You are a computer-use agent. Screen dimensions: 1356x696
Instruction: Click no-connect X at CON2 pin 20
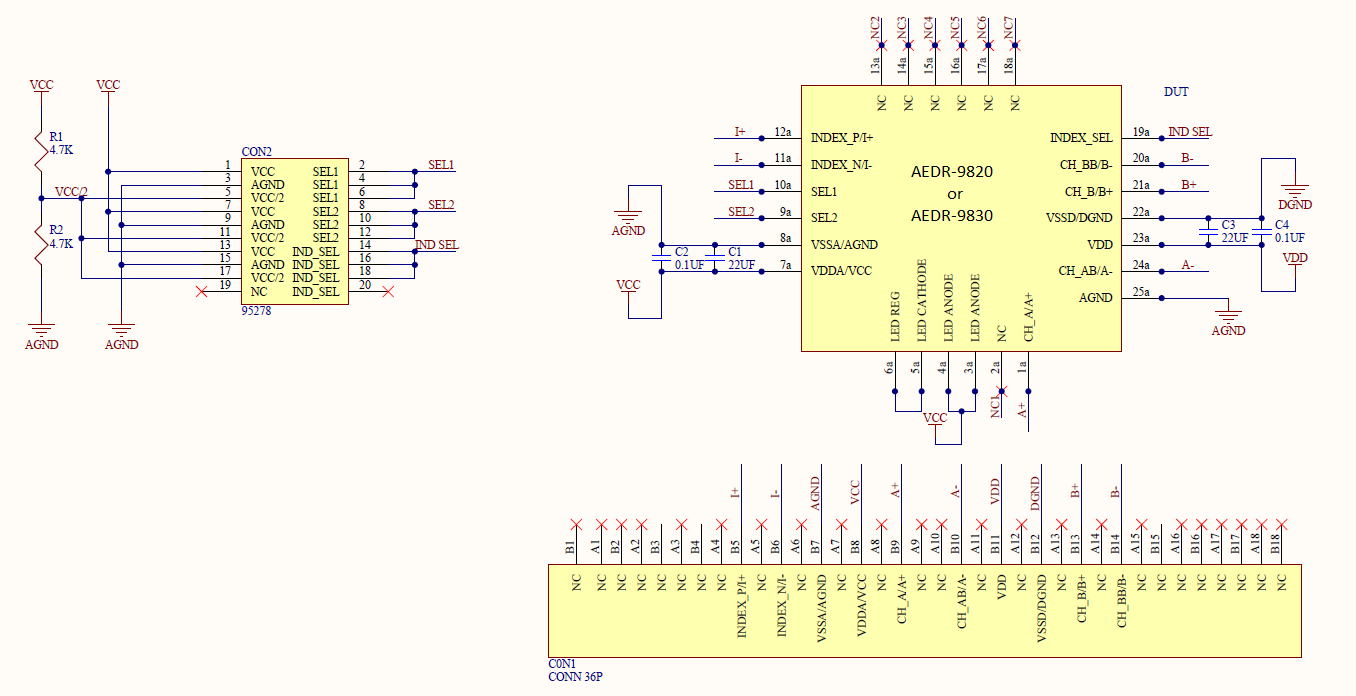tap(388, 291)
